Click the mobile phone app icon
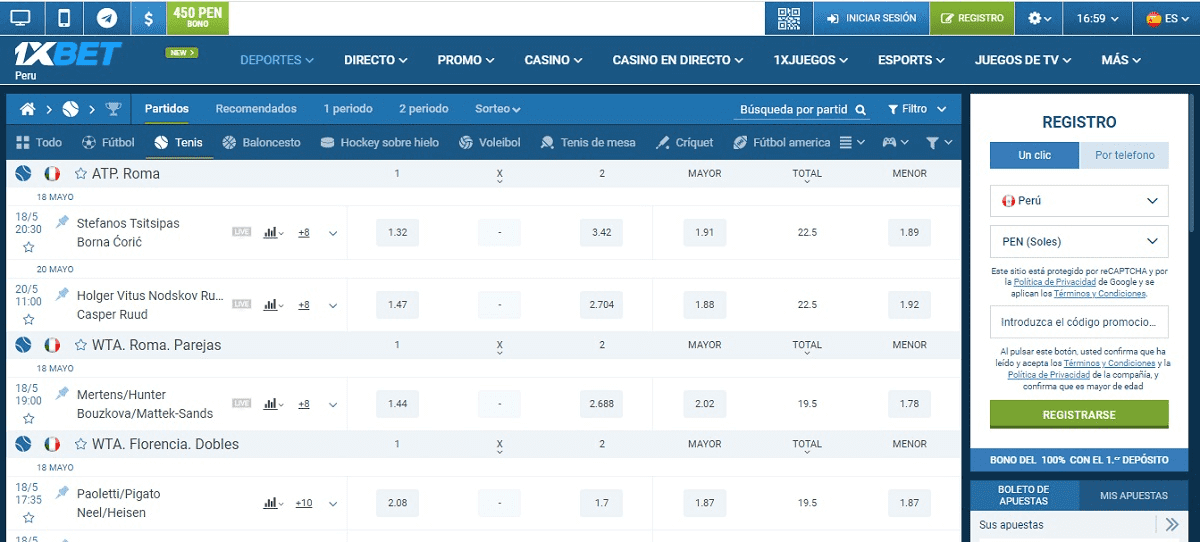Viewport: 1200px width, 542px height. click(64, 18)
